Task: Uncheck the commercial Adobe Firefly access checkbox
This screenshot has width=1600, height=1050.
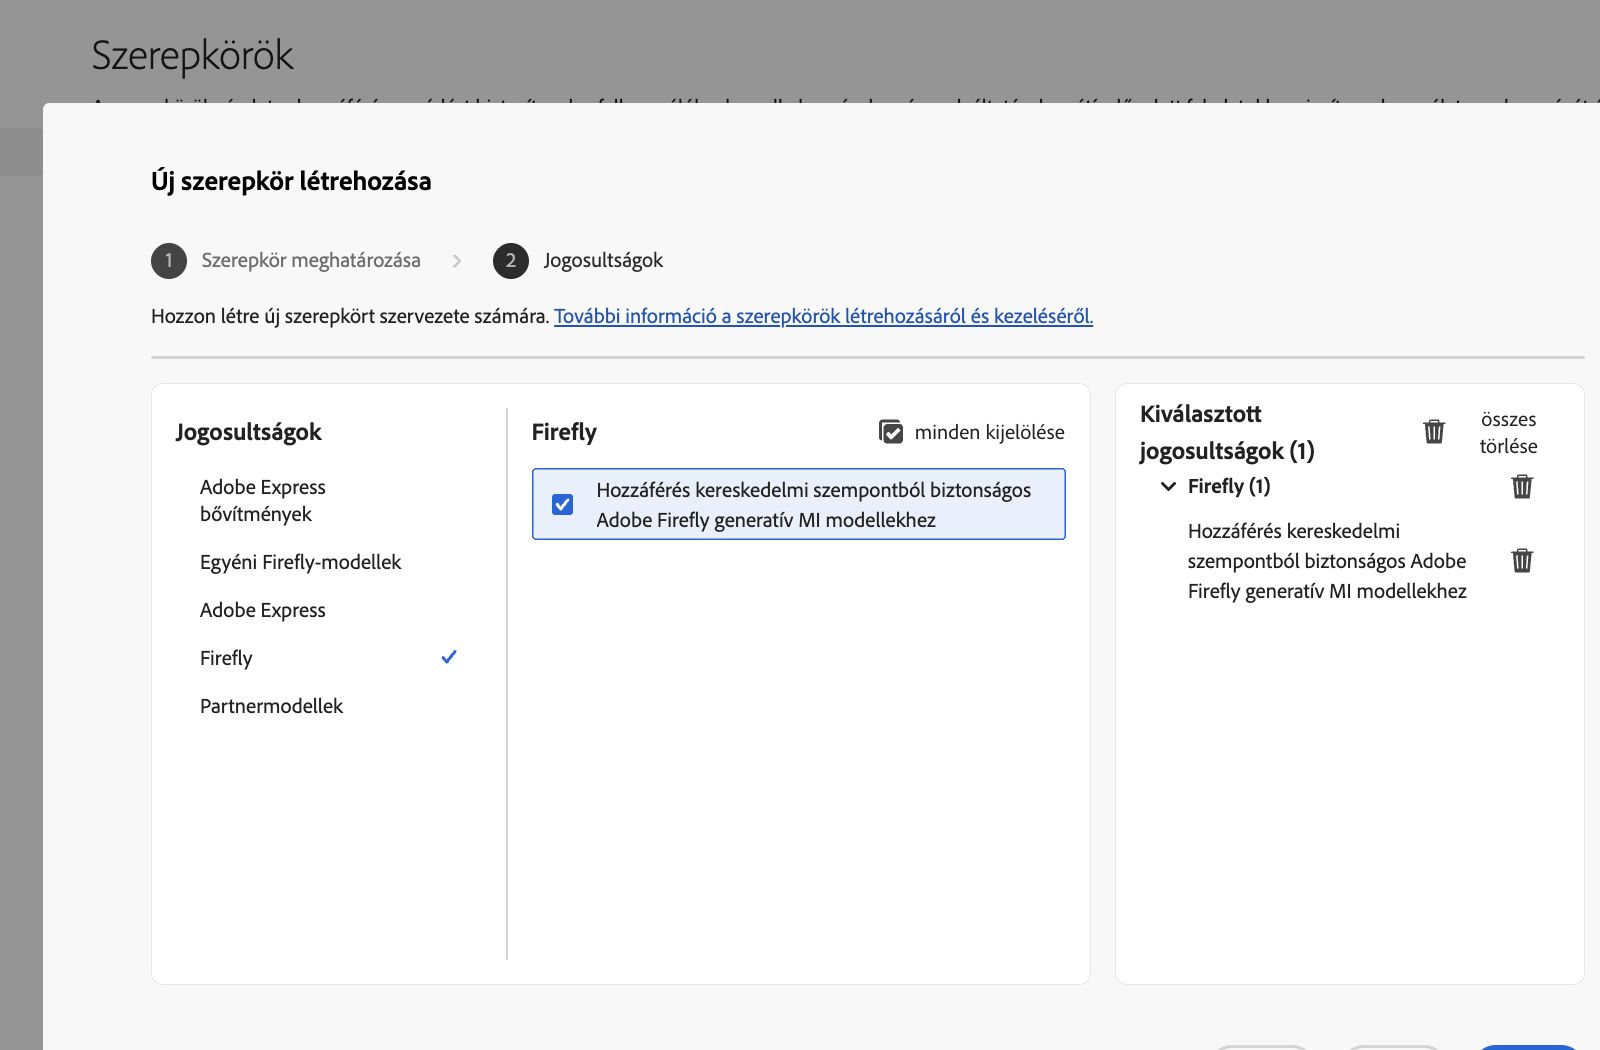Action: (x=563, y=504)
